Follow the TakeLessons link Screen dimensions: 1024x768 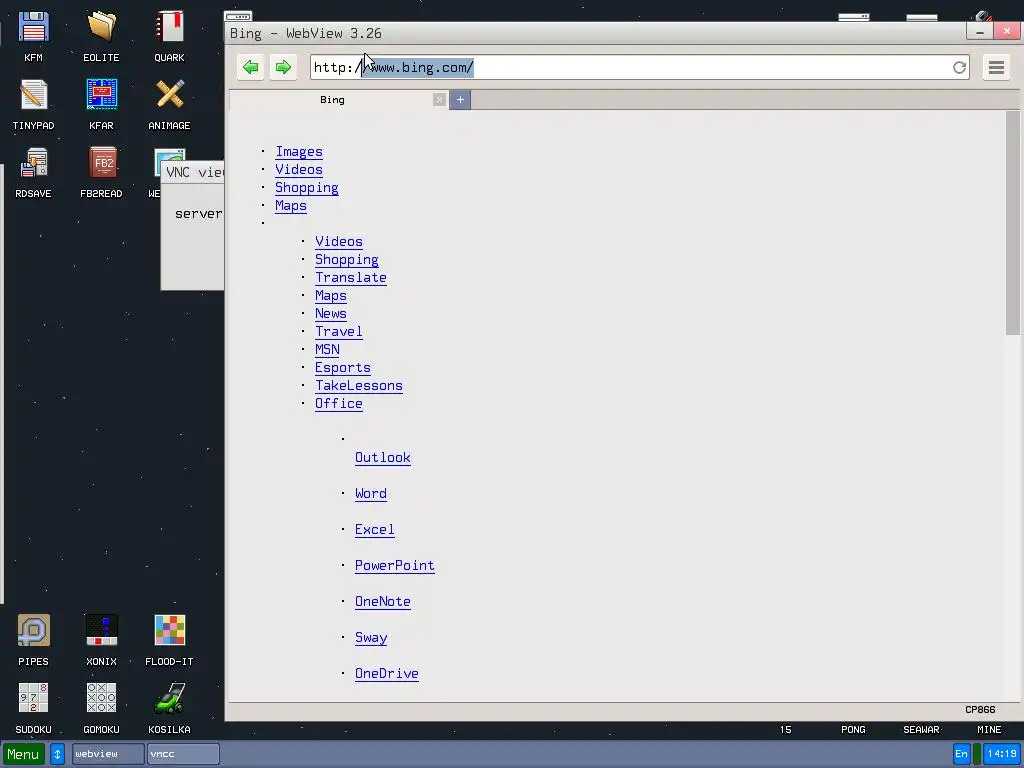pyautogui.click(x=359, y=386)
